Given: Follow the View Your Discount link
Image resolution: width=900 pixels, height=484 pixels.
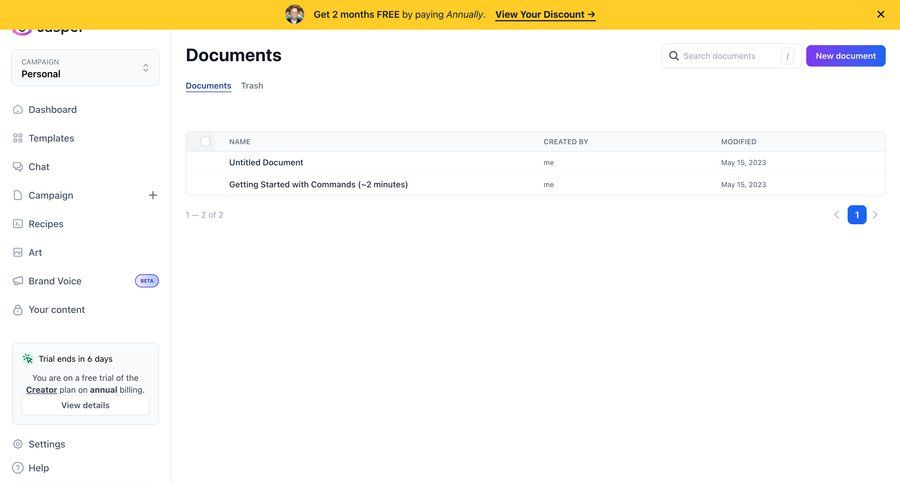Looking at the screenshot, I should (545, 14).
